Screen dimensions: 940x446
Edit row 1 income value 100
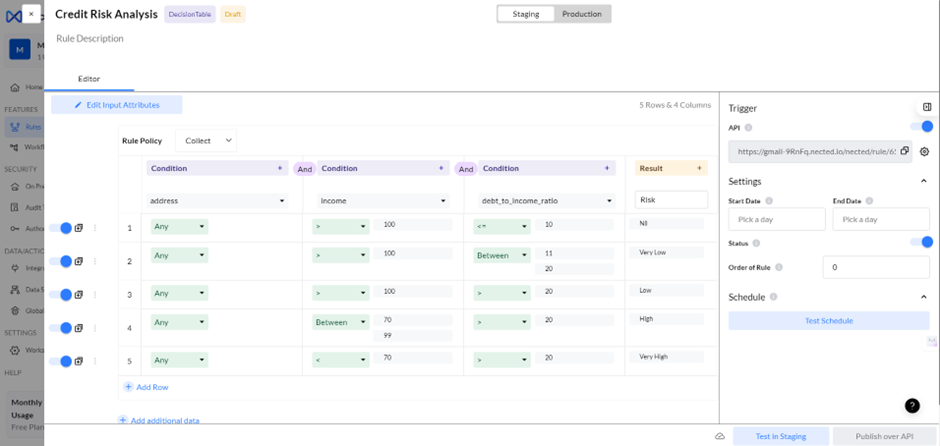coord(413,225)
